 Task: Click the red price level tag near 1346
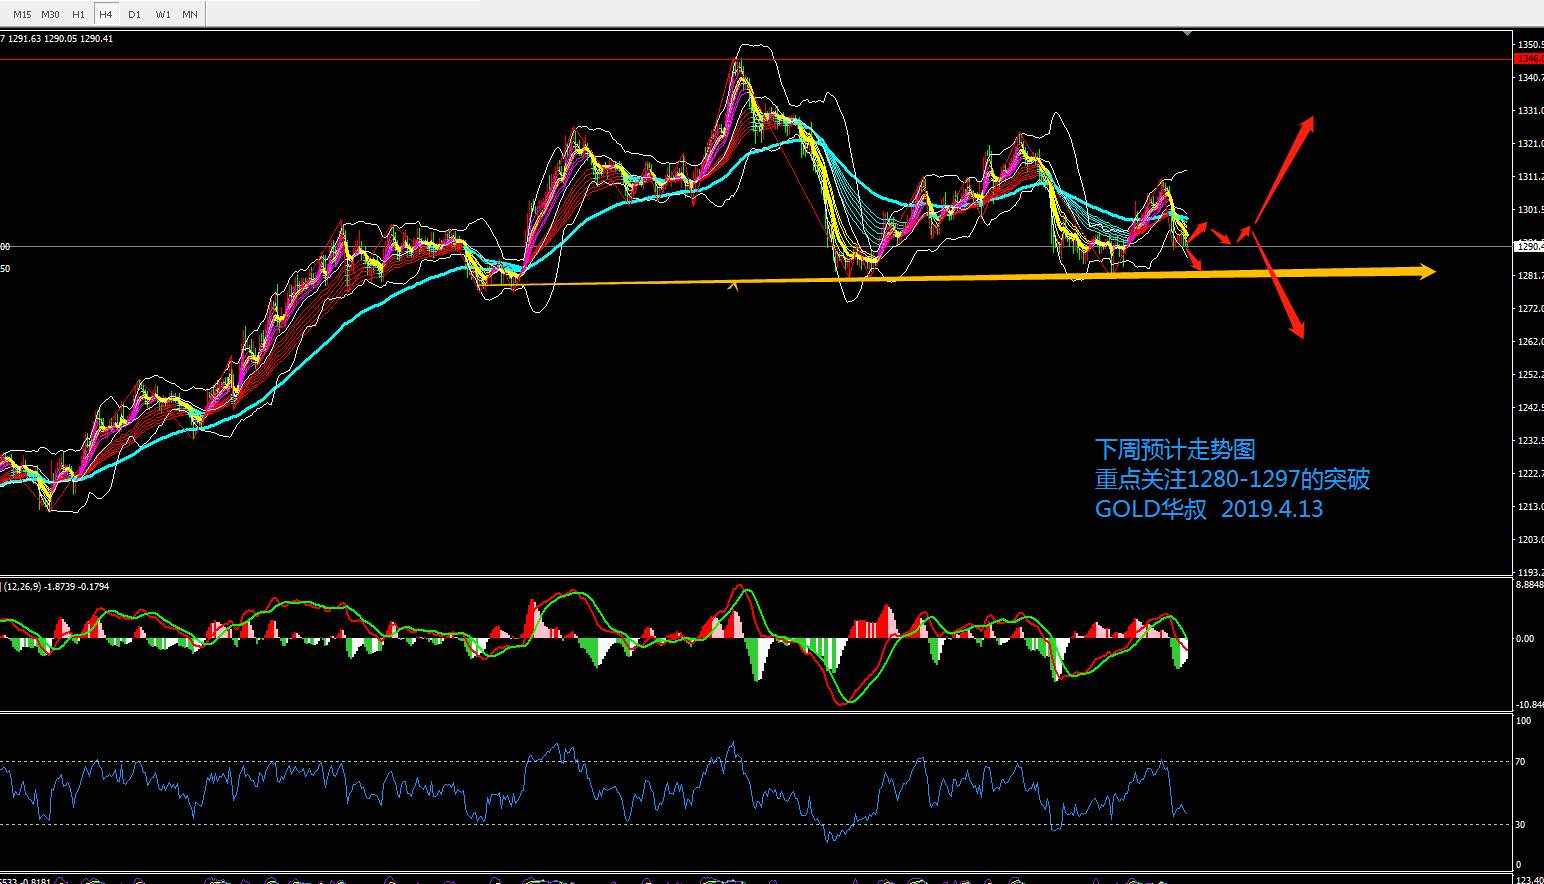point(1529,59)
